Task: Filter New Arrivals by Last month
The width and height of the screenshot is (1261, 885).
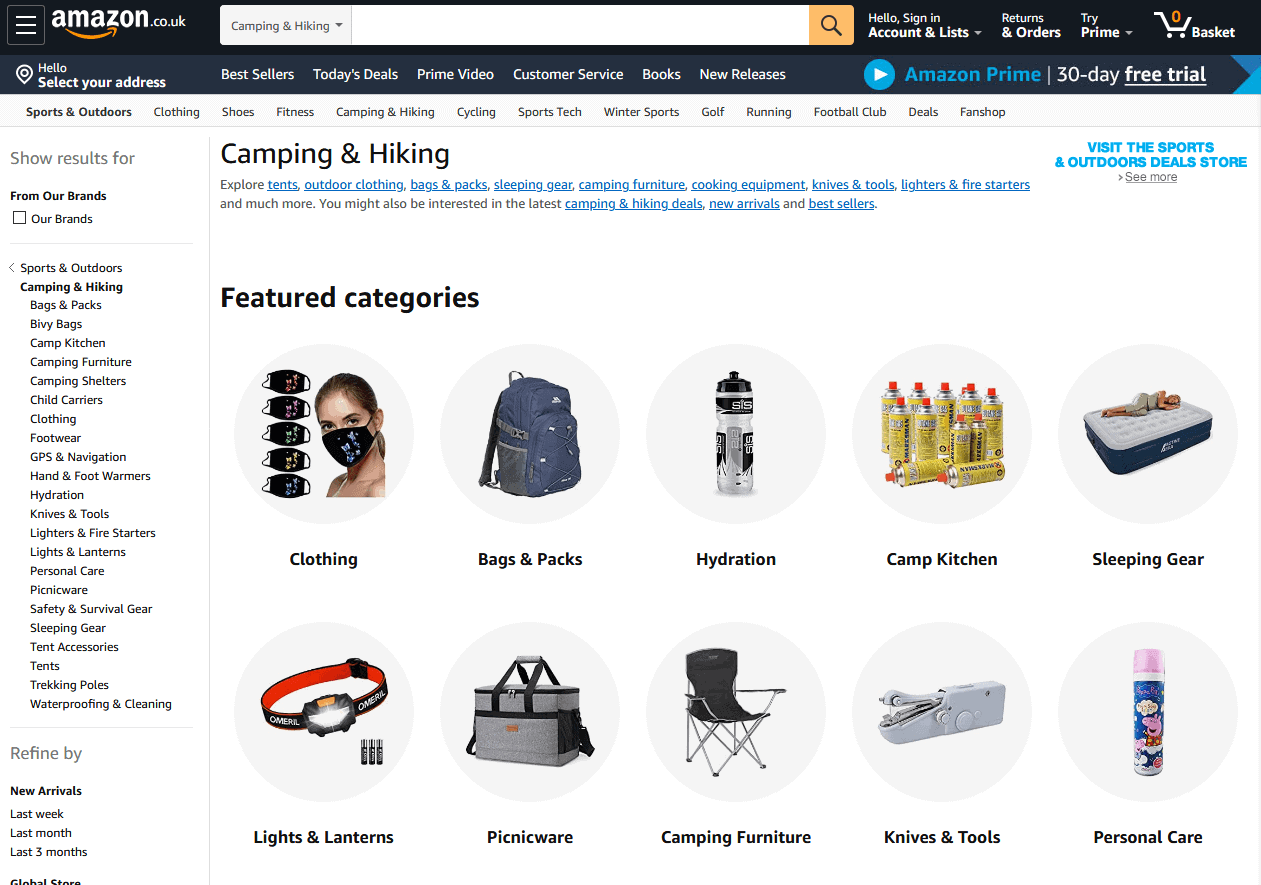Action: click(x=41, y=833)
